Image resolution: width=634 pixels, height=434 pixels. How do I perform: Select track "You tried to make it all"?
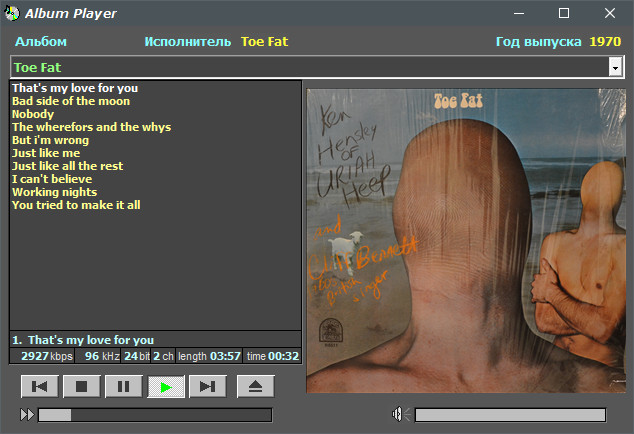point(76,204)
